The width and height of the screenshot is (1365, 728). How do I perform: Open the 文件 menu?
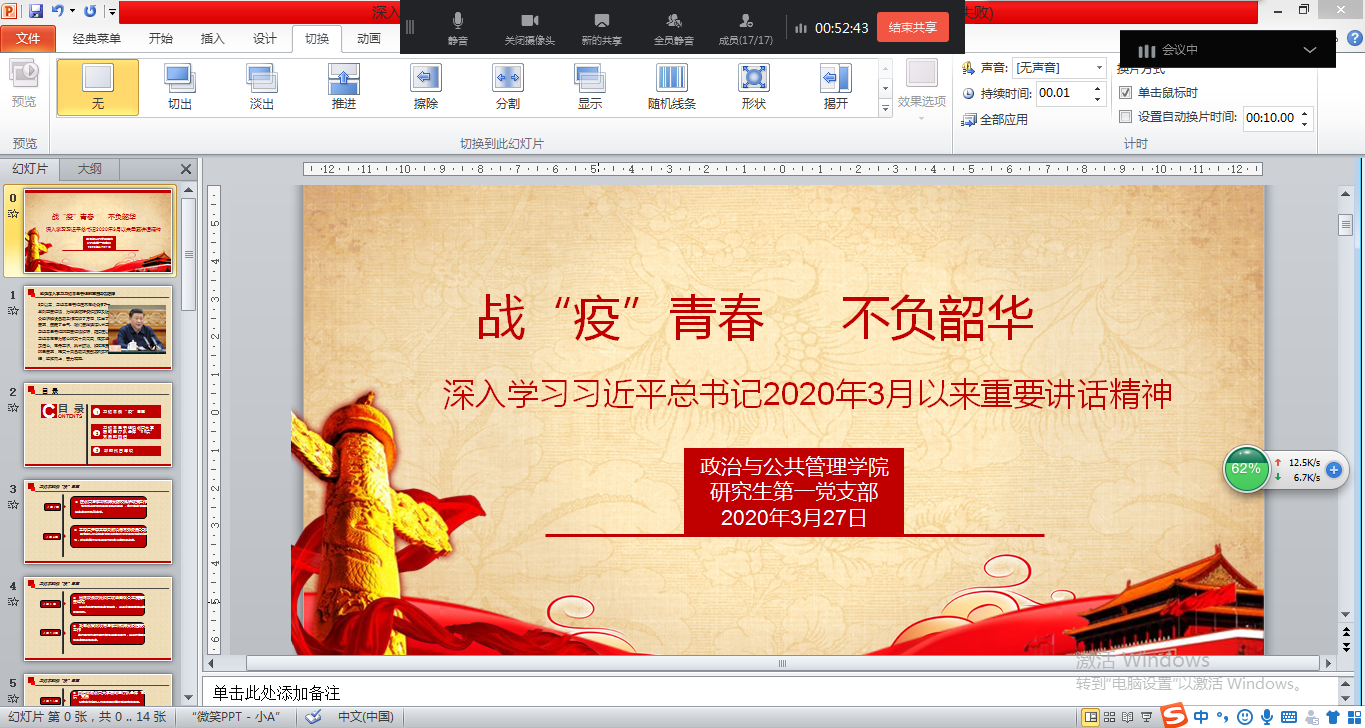coord(28,38)
